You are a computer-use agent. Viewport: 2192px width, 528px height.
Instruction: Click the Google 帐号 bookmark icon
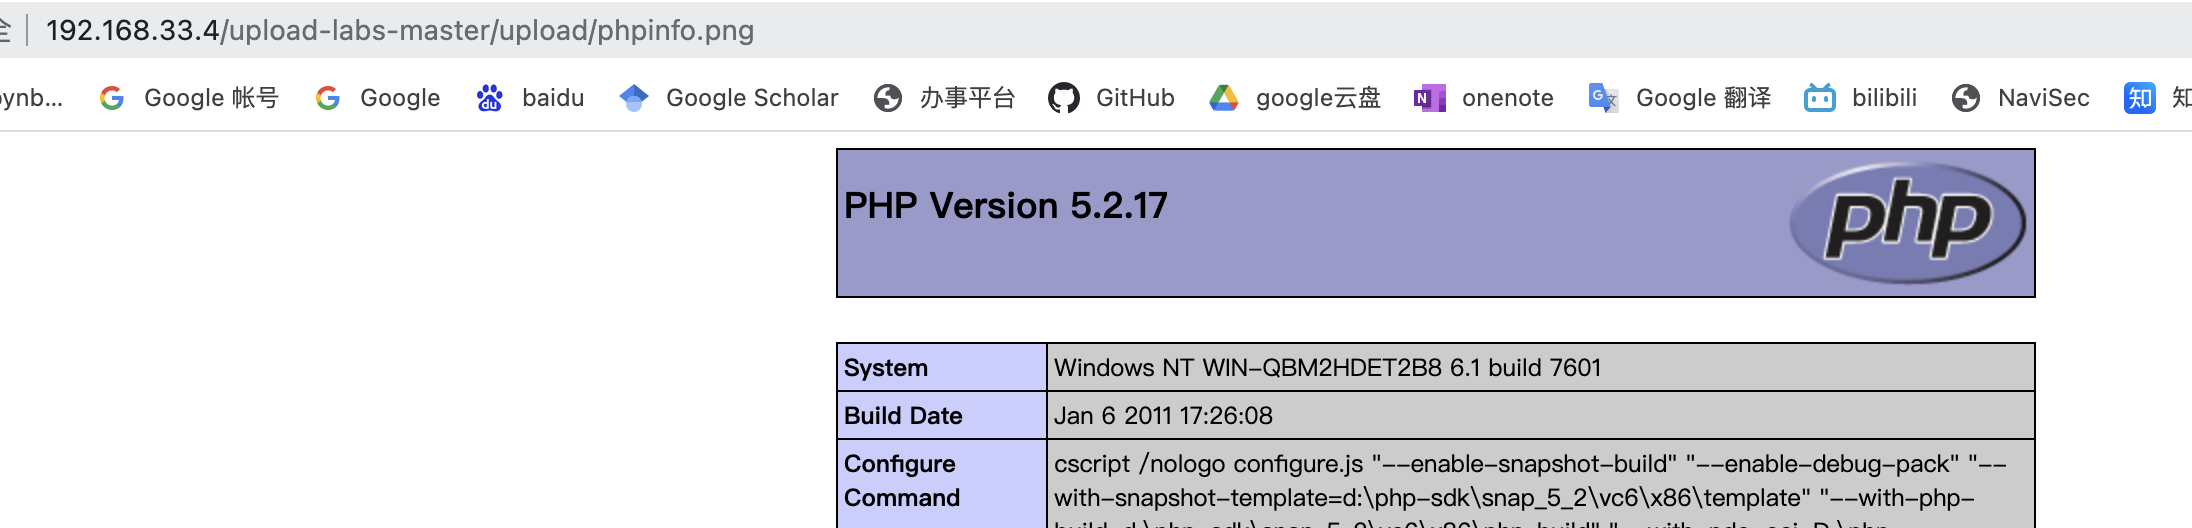coord(112,98)
